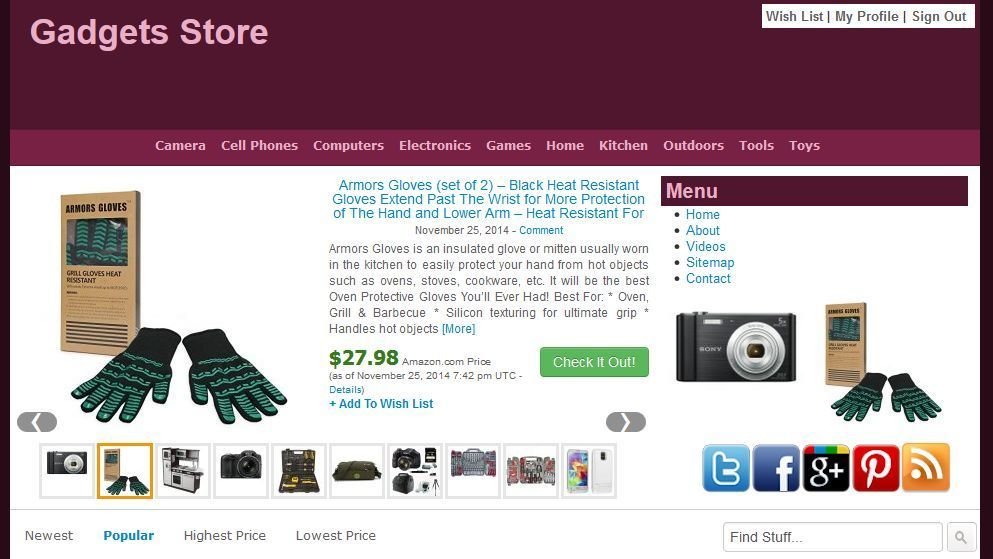Go to the previous slide arrow
Viewport: 993px width, 559px height.
click(37, 422)
